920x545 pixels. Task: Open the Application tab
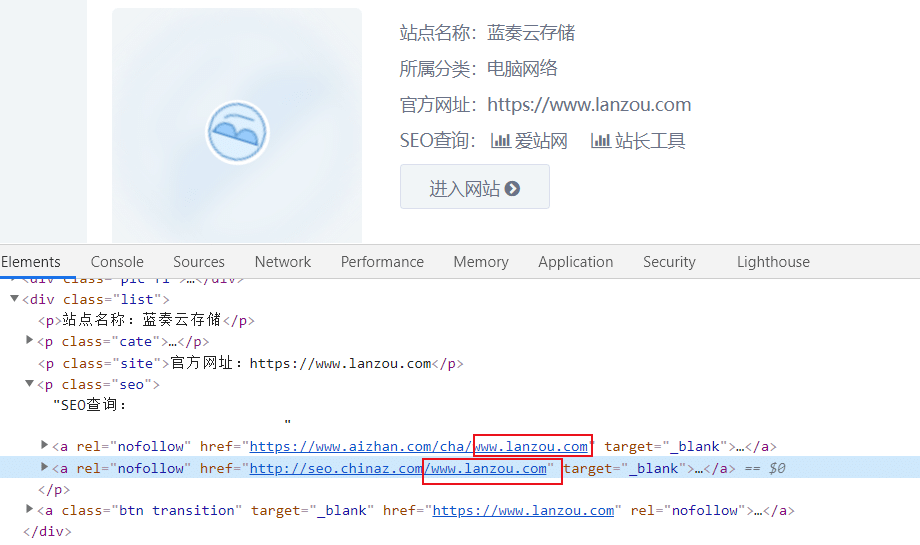[575, 262]
